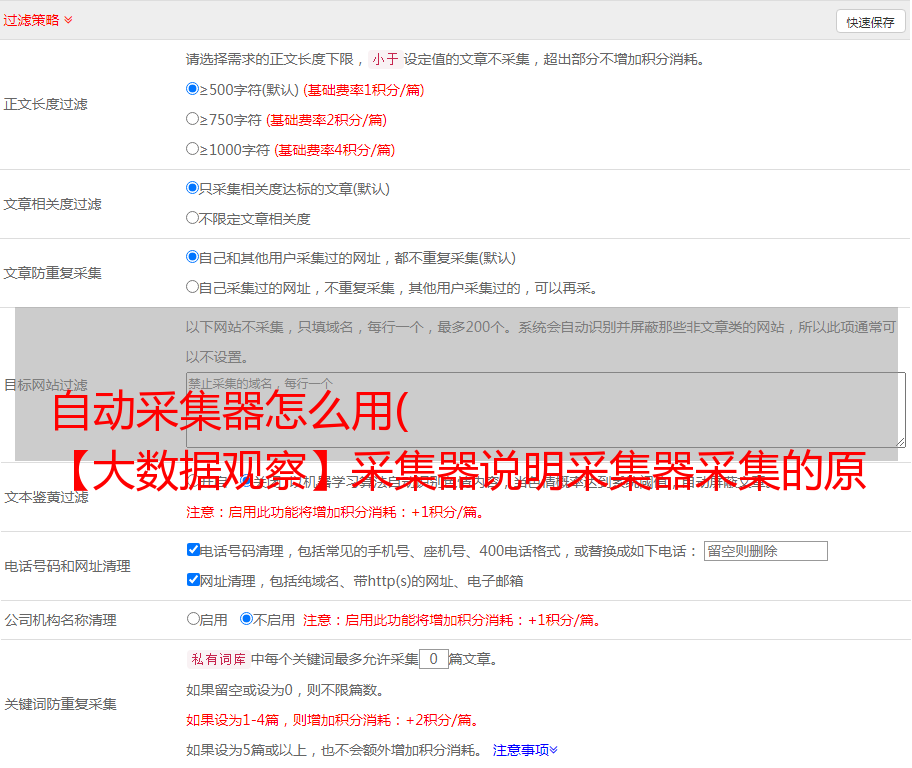Click the 私有词库 tag label

point(217,659)
